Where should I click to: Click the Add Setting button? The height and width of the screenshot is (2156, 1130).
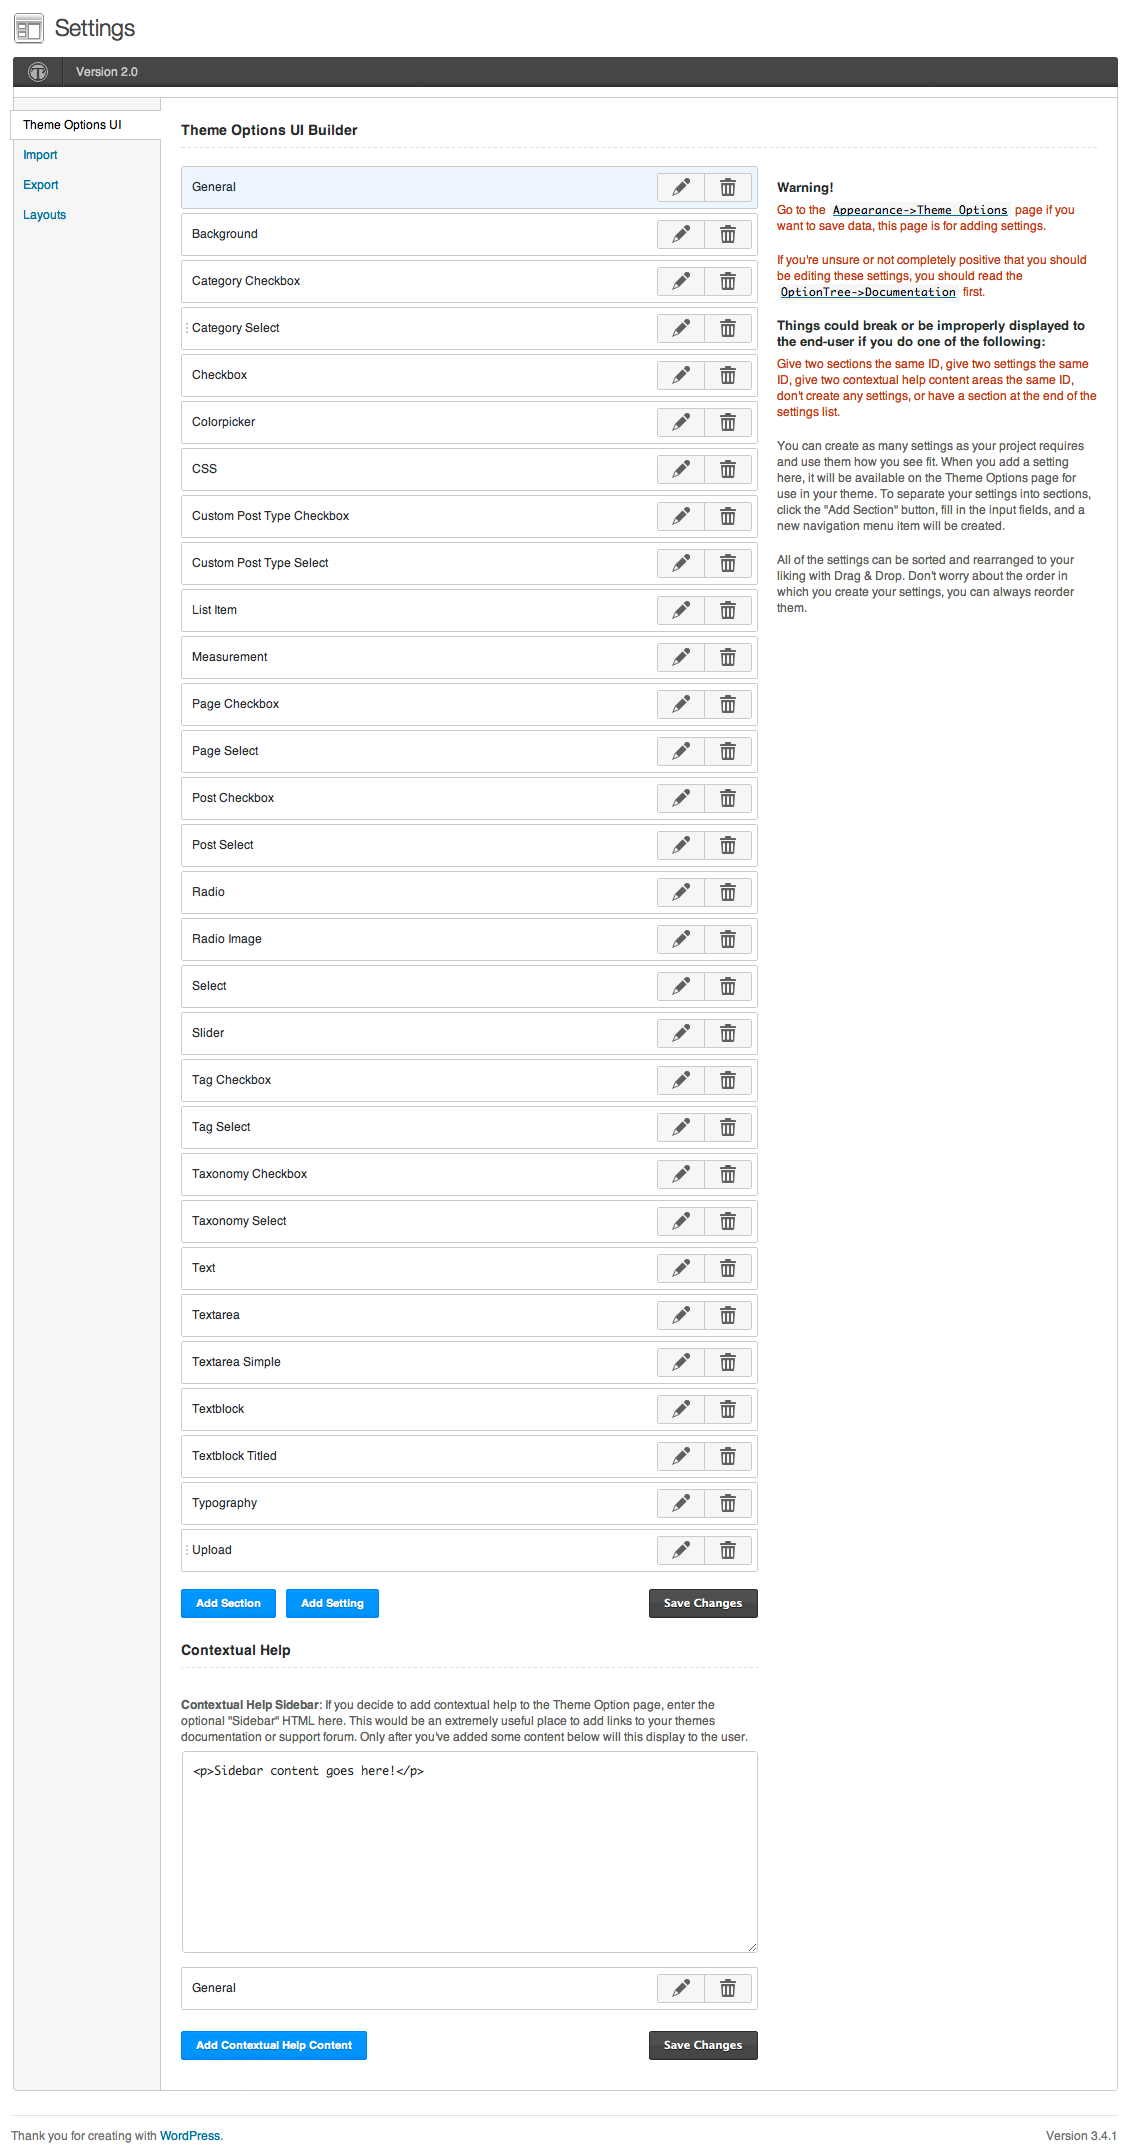pos(332,1603)
